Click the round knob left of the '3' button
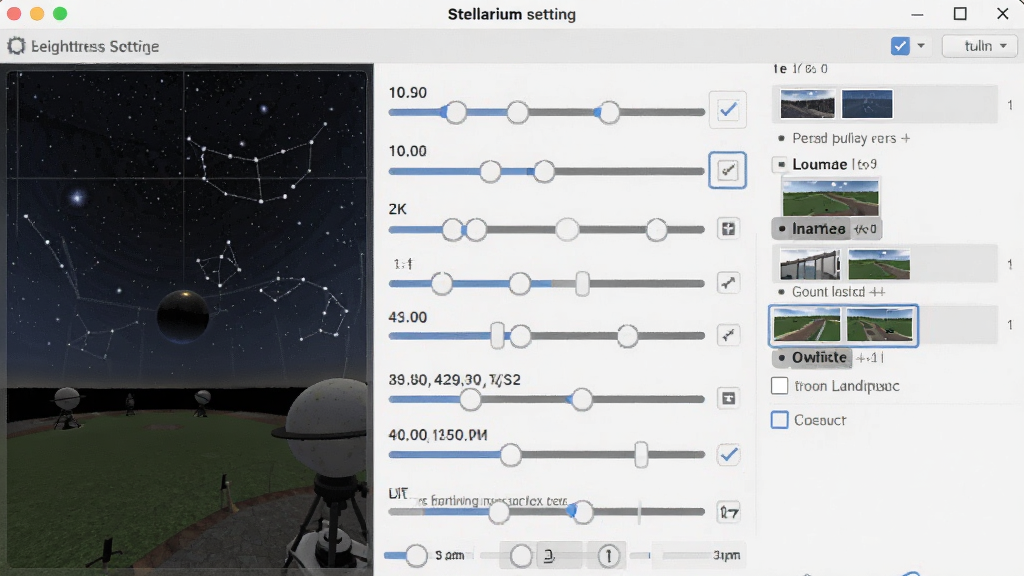The height and width of the screenshot is (576, 1024). click(x=520, y=556)
